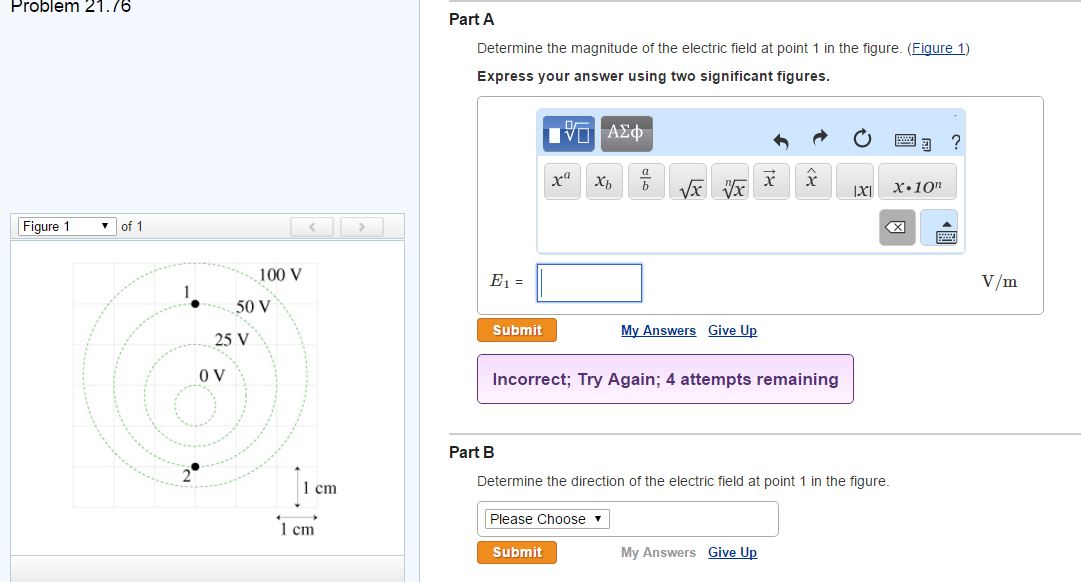
Task: Click the Part A heading
Action: point(472,19)
